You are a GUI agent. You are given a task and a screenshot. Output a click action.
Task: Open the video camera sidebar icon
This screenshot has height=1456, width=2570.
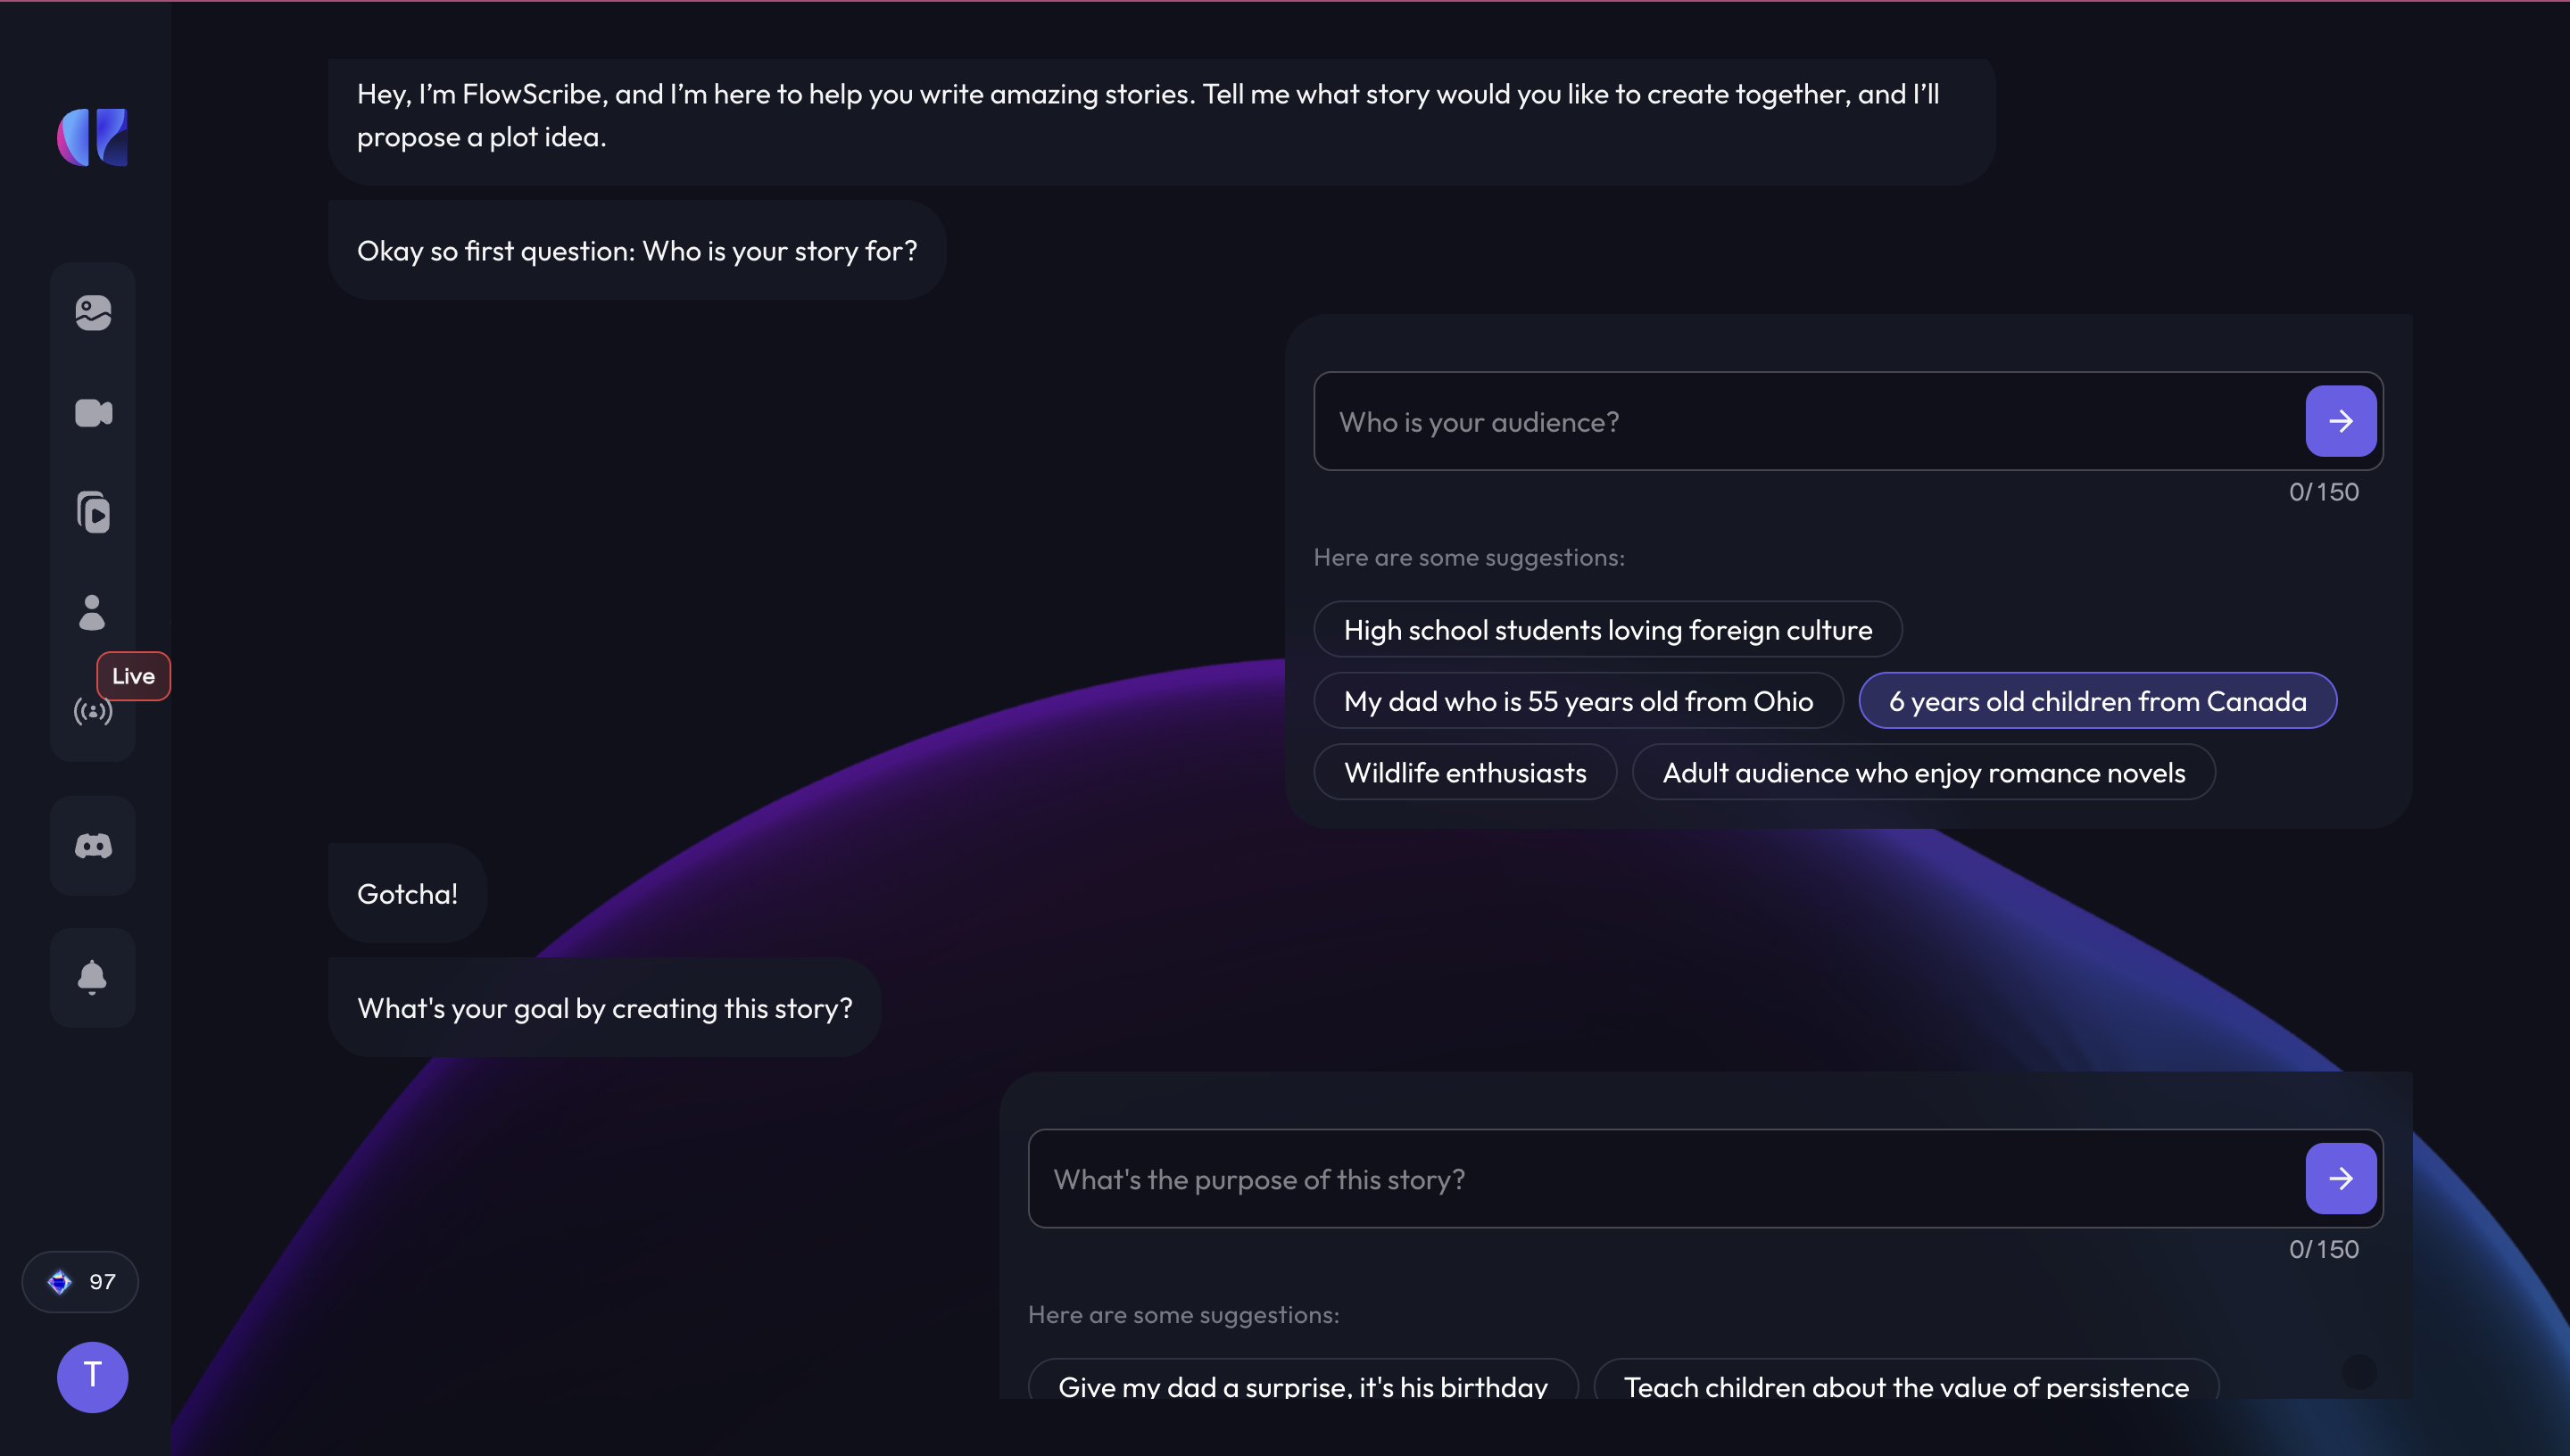[x=93, y=413]
